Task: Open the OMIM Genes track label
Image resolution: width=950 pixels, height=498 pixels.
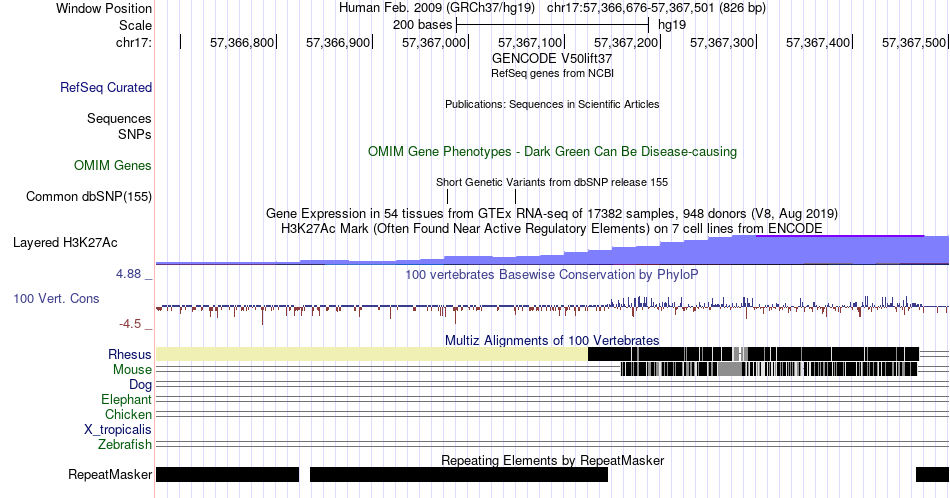Action: click(x=113, y=165)
